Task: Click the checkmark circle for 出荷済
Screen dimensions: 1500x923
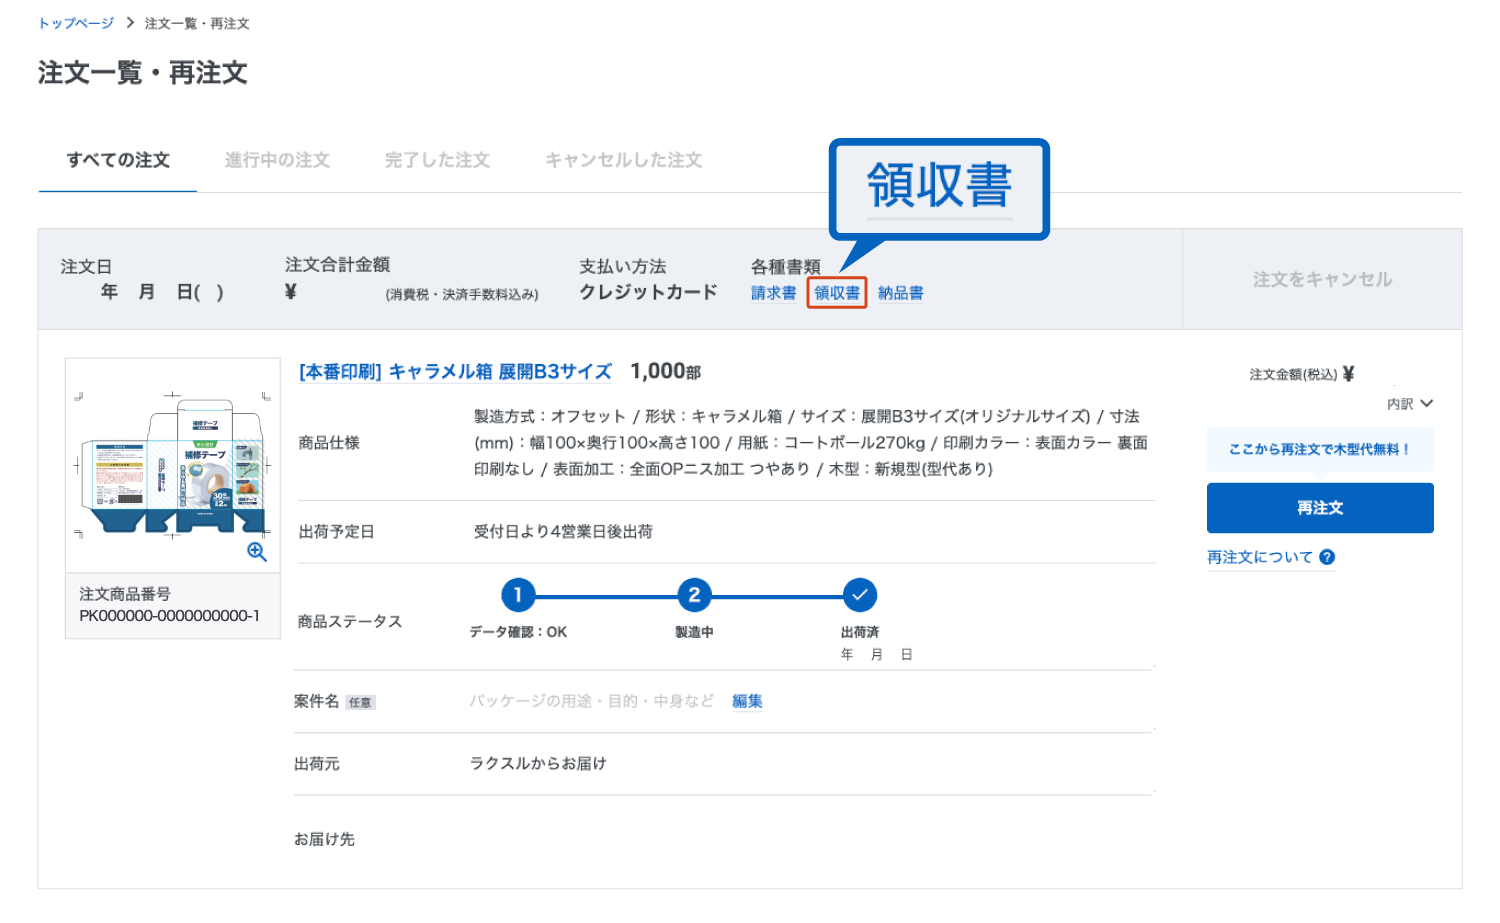Action: (x=860, y=595)
